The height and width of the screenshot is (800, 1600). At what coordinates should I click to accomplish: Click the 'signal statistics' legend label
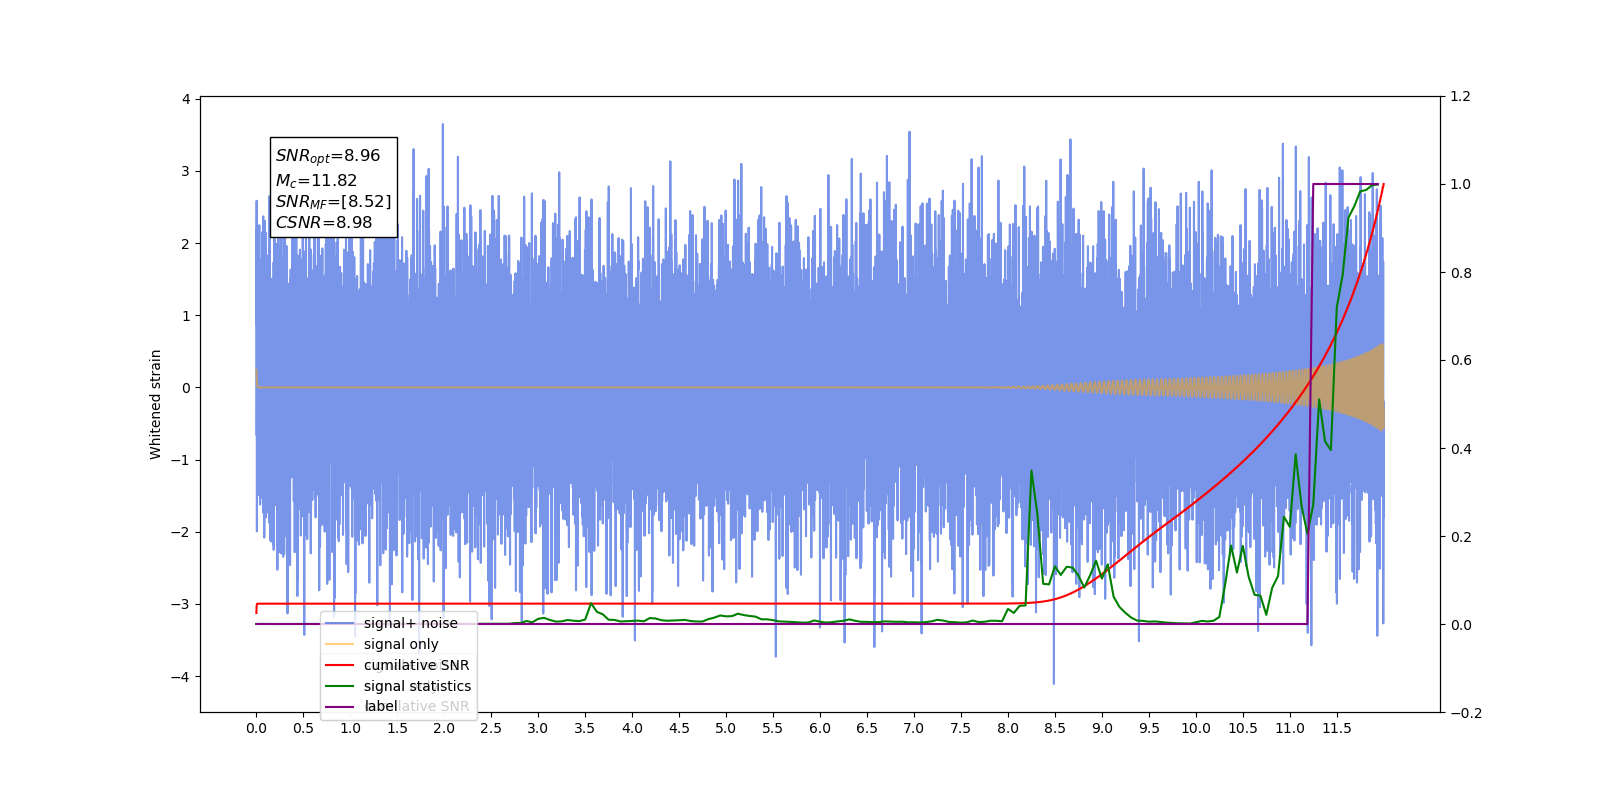417,686
